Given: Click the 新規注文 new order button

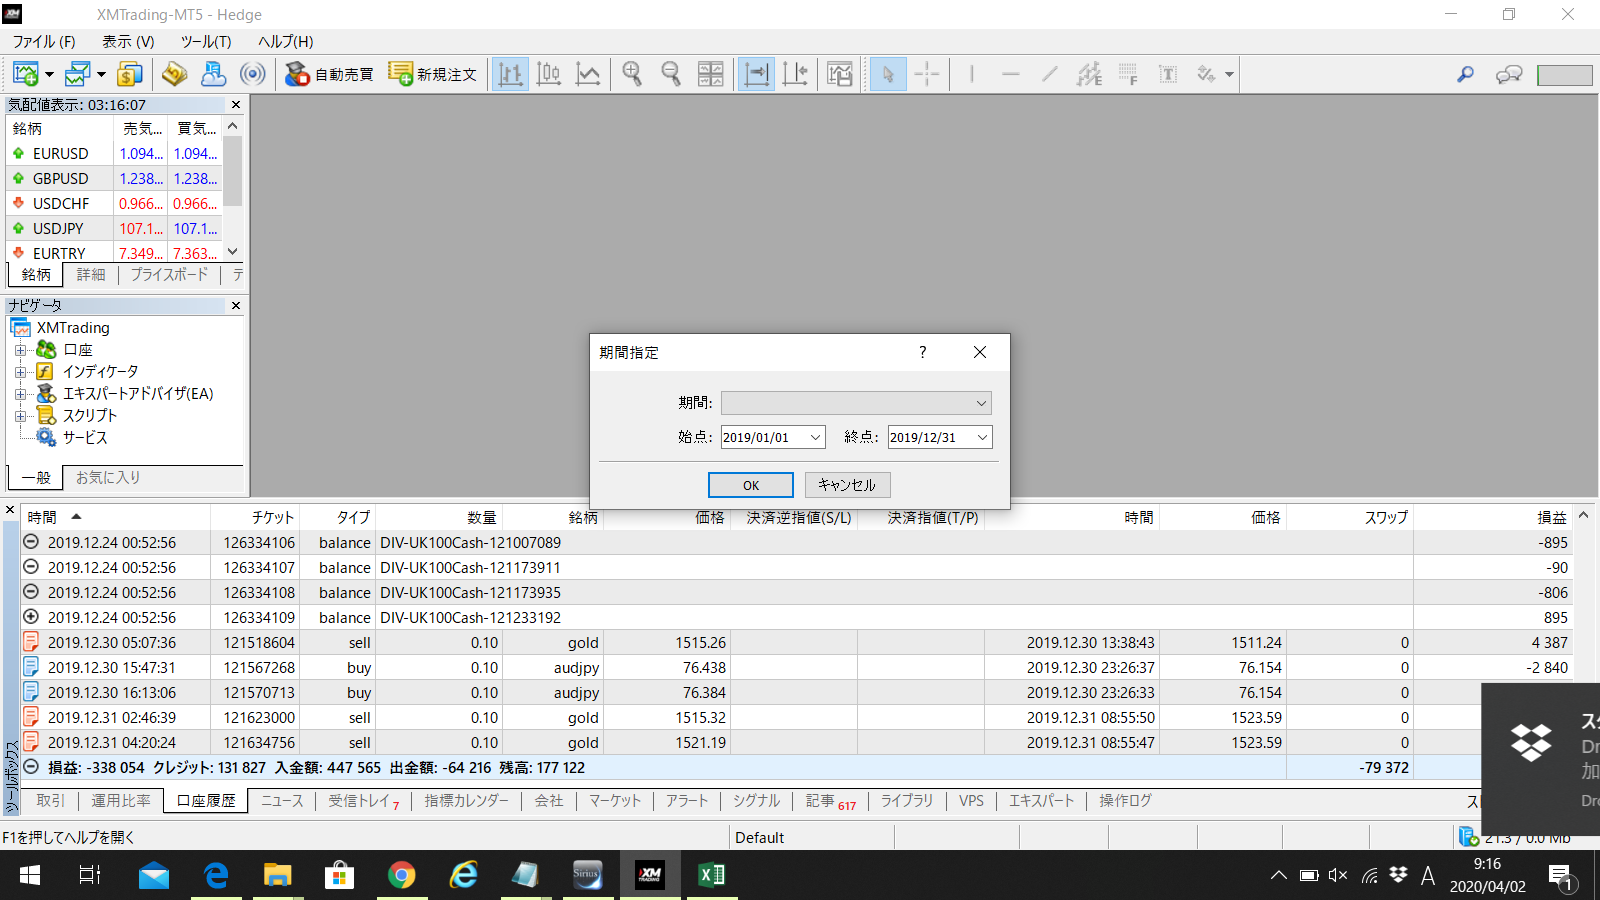Looking at the screenshot, I should pyautogui.click(x=433, y=74).
